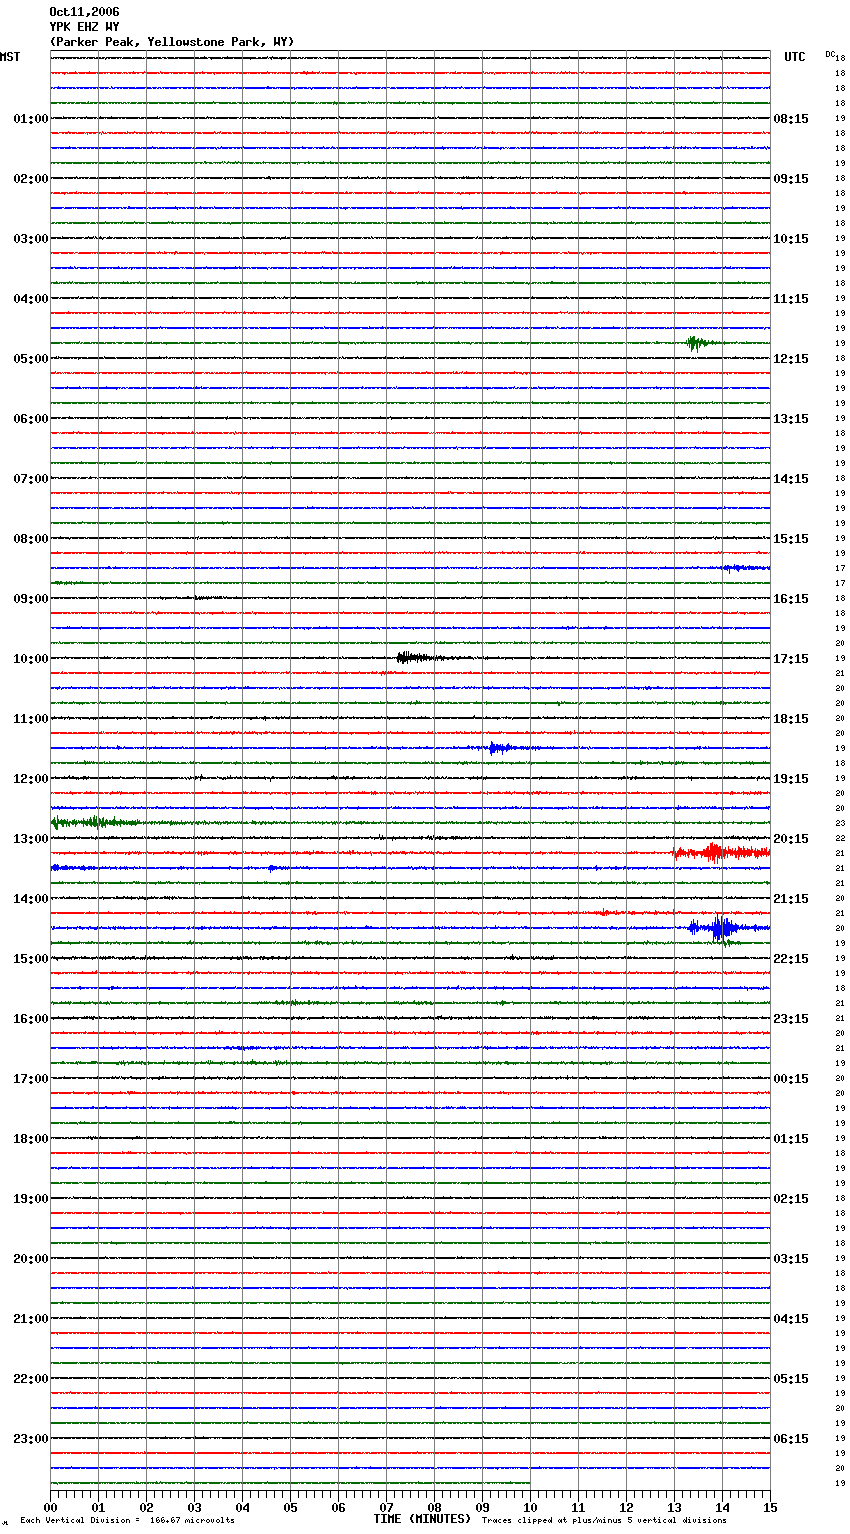The height and width of the screenshot is (1534, 850).
Task: Select the MST time label '20:00'
Action: [31, 1259]
